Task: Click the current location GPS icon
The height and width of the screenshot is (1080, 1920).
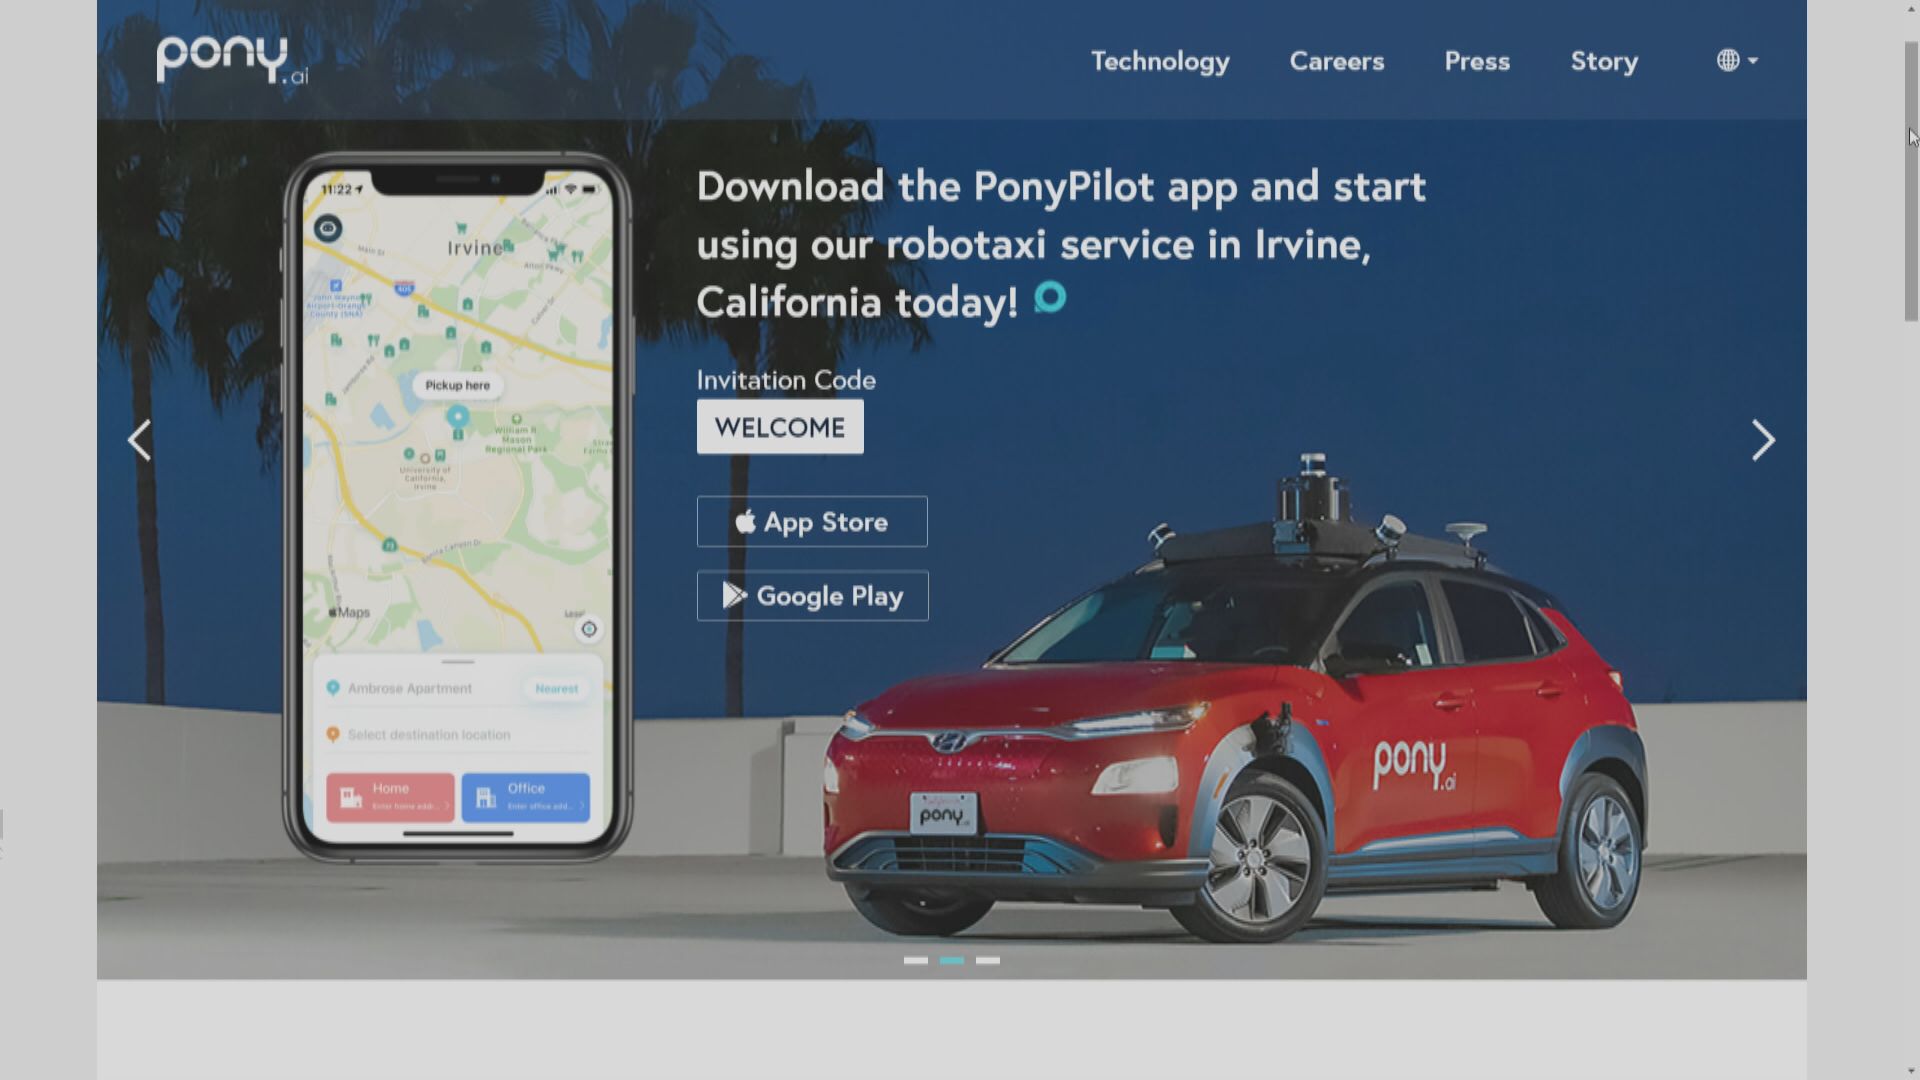Action: [588, 629]
